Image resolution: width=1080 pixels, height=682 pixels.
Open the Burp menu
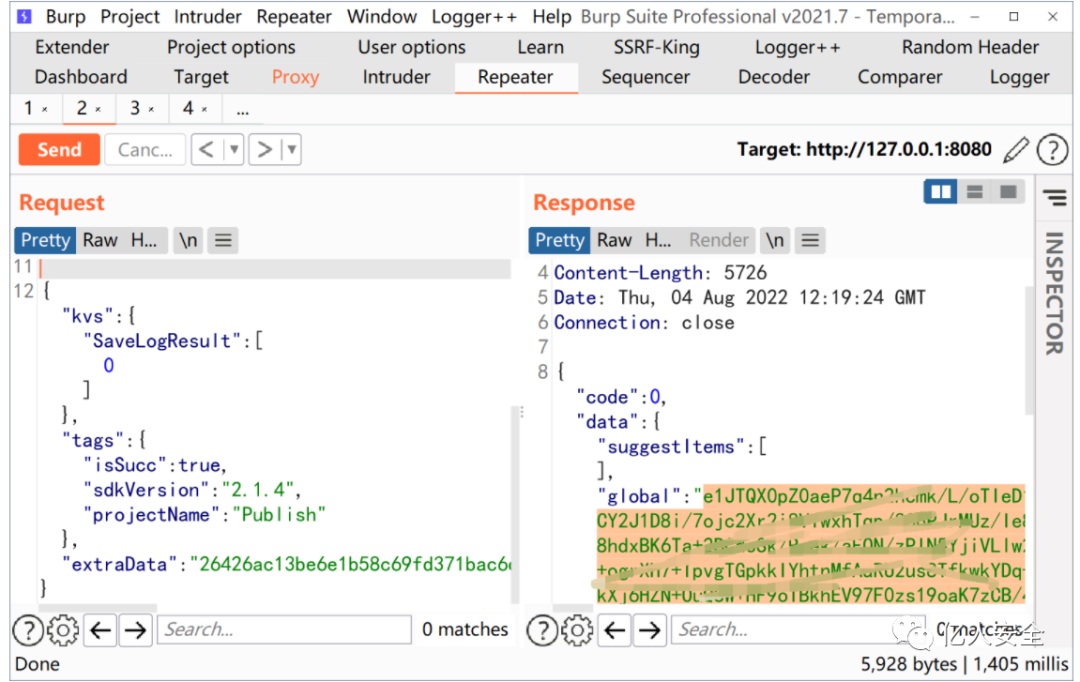click(65, 17)
